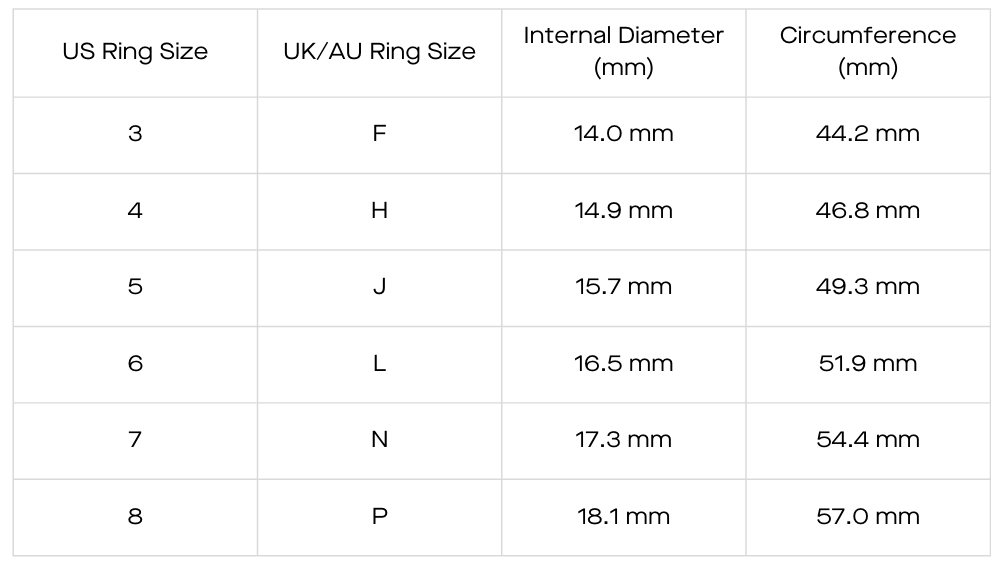Select the Internal Diameter (mm) header
Screen dimensions: 1002x564
click(623, 52)
